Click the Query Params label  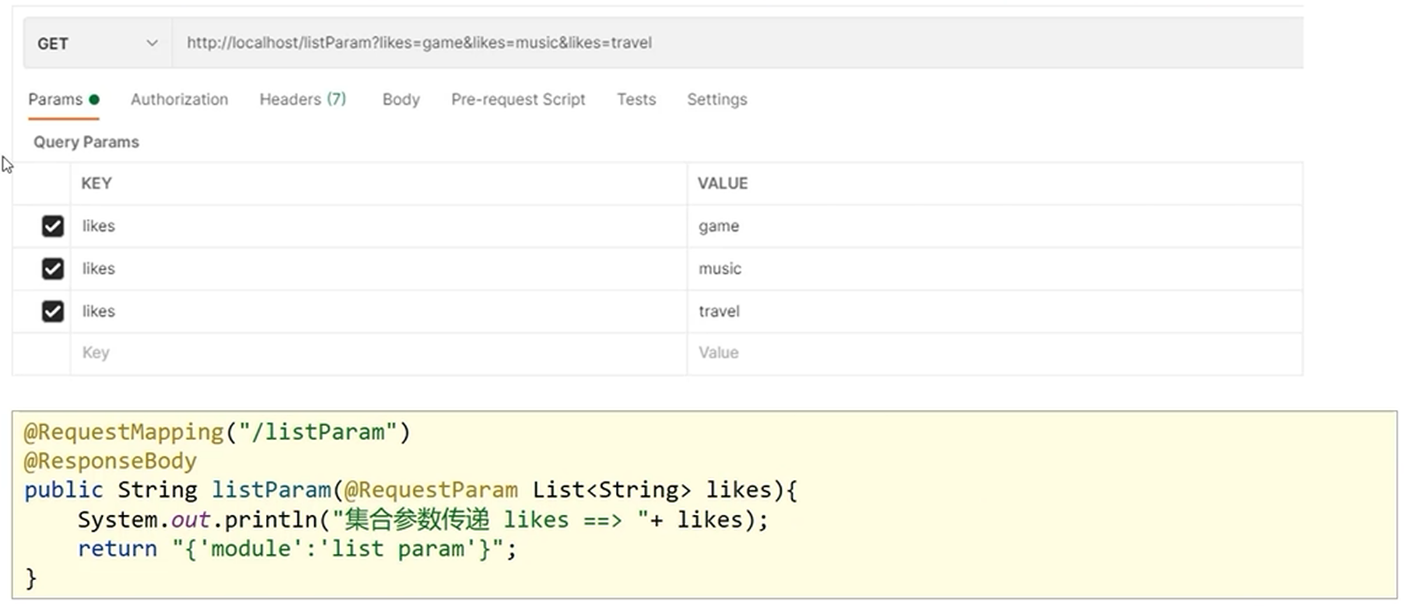pos(86,142)
